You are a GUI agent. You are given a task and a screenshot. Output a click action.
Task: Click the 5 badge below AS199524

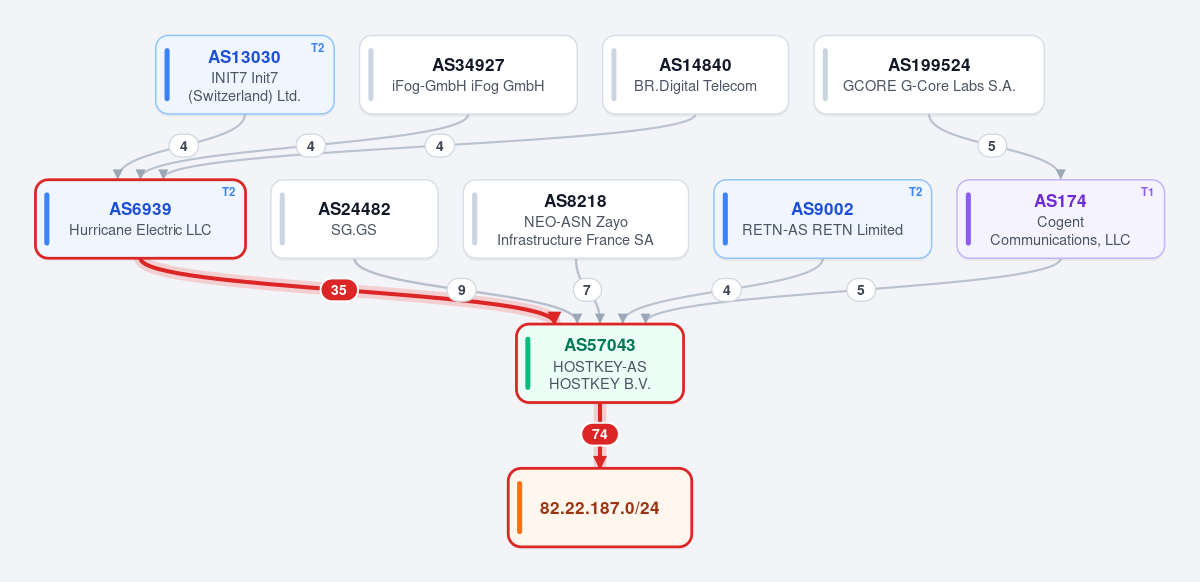pos(991,146)
